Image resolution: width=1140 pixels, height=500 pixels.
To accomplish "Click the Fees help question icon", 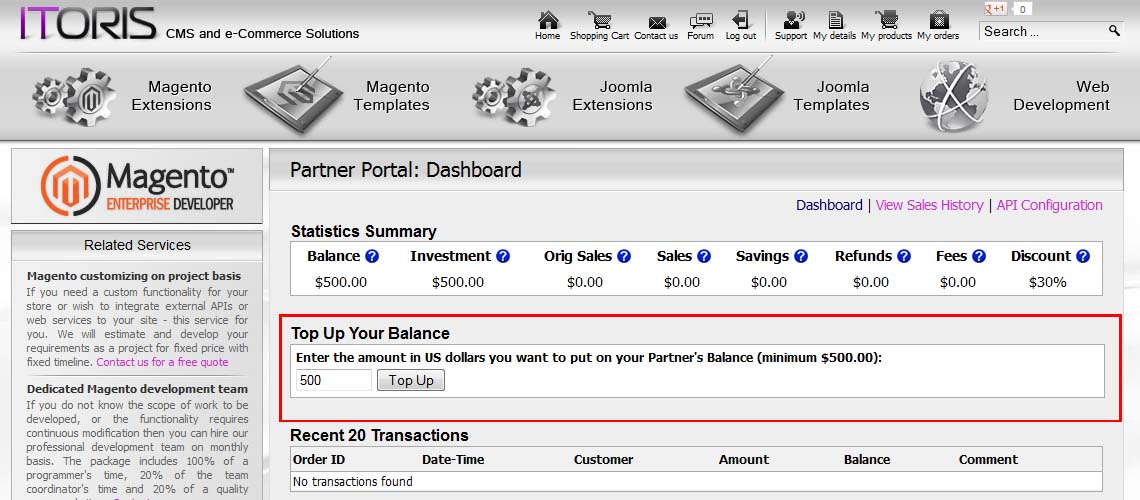I will pos(979,256).
